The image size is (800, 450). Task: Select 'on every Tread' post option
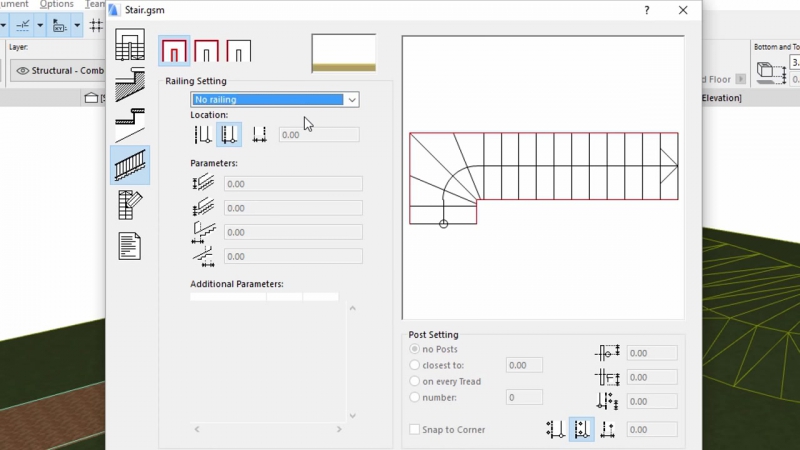pos(415,382)
